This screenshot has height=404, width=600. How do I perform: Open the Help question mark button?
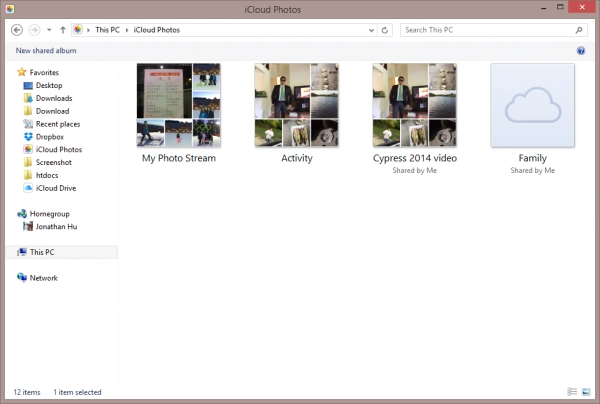pyautogui.click(x=581, y=50)
